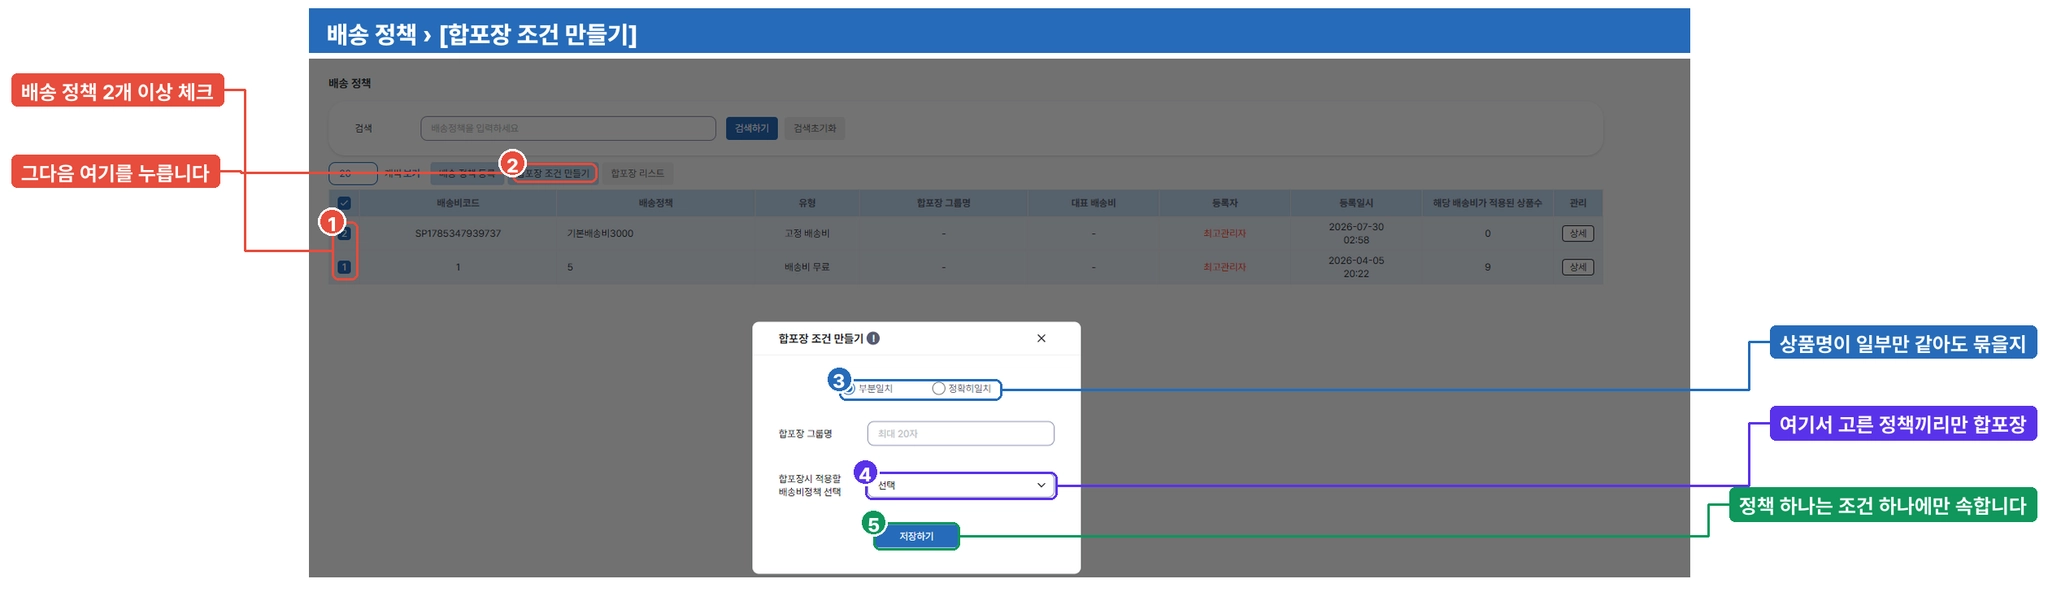The image size is (2048, 610).
Task: Click the 검색초기화 button
Action: point(815,128)
